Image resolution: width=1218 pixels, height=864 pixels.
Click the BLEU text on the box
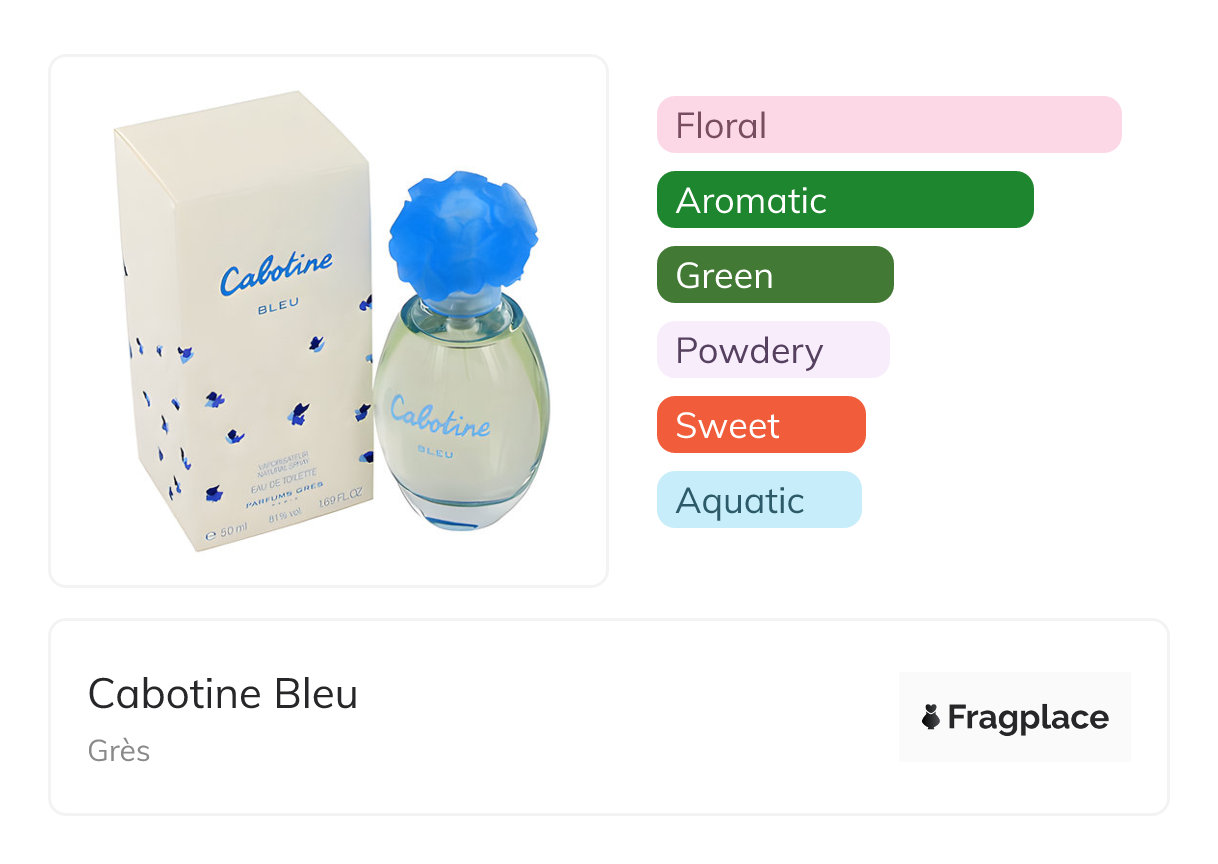[x=276, y=308]
